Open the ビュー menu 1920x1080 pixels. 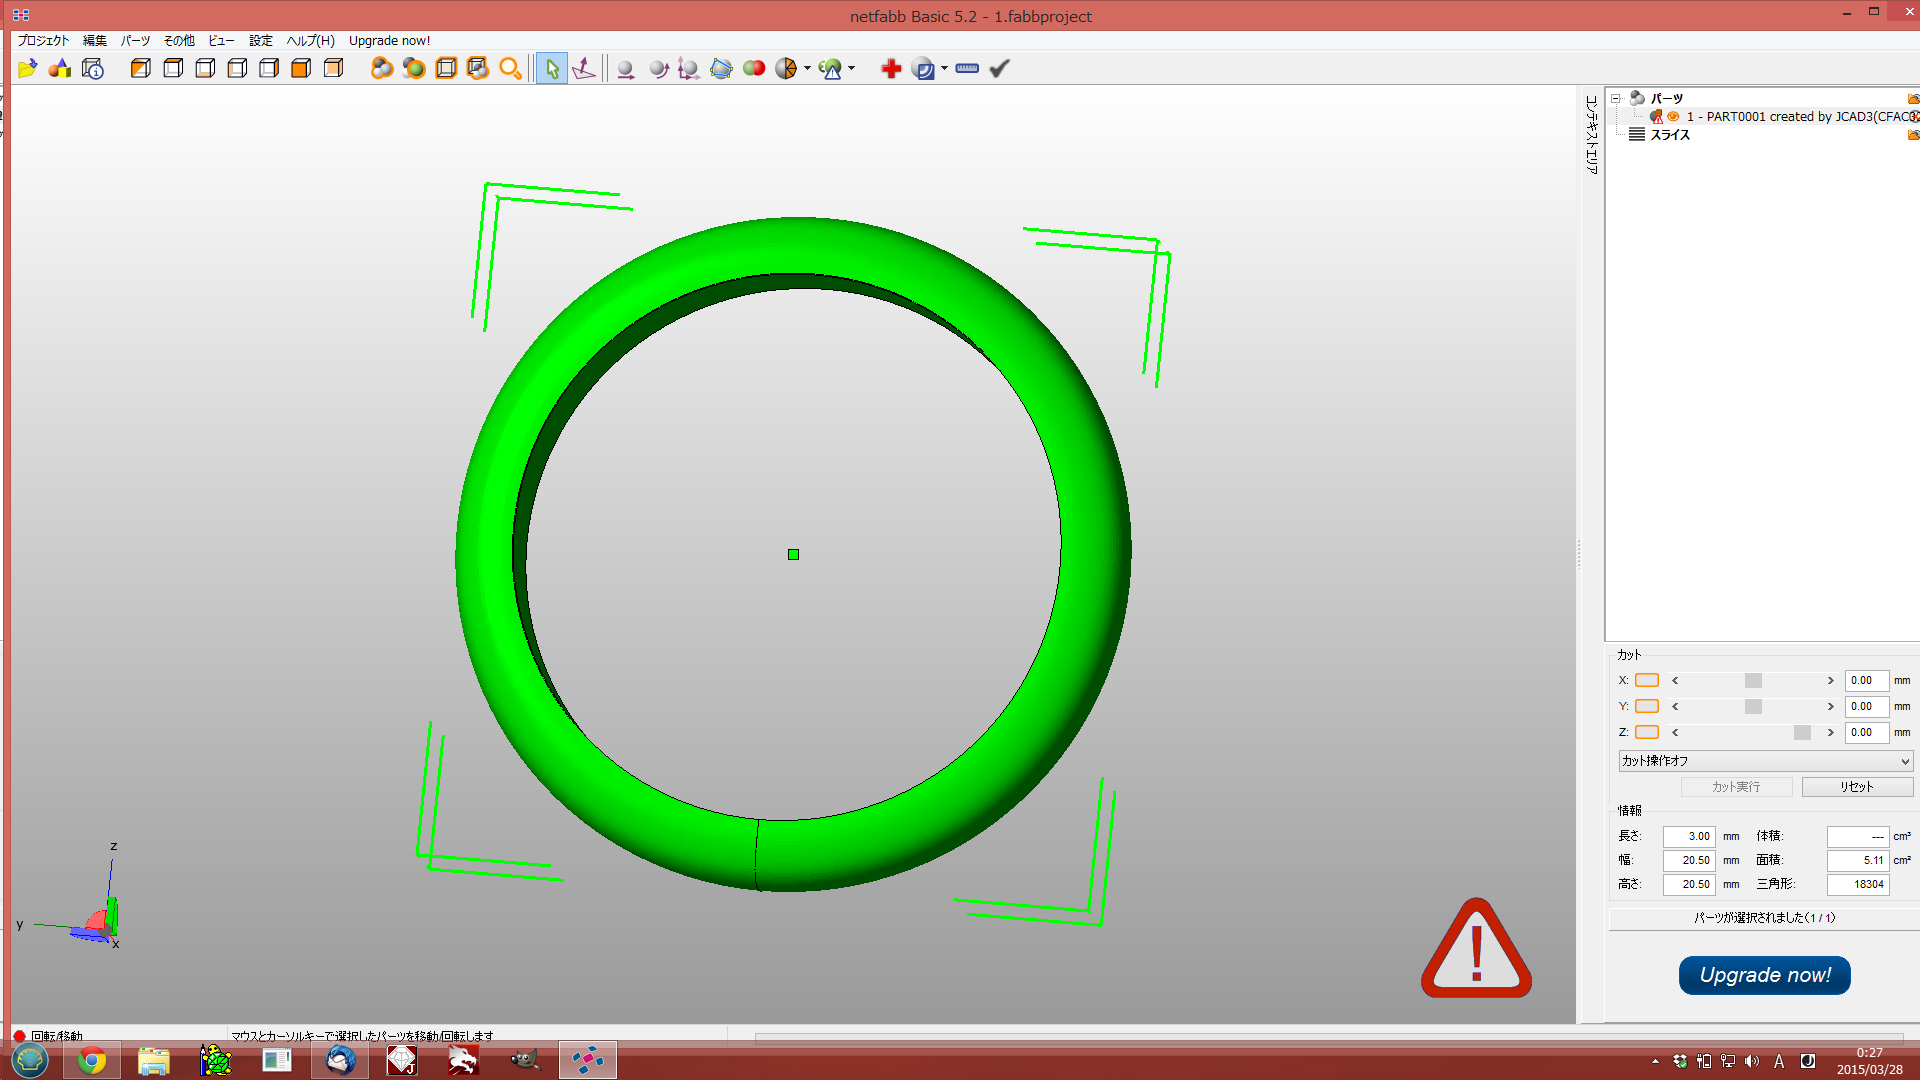point(221,41)
